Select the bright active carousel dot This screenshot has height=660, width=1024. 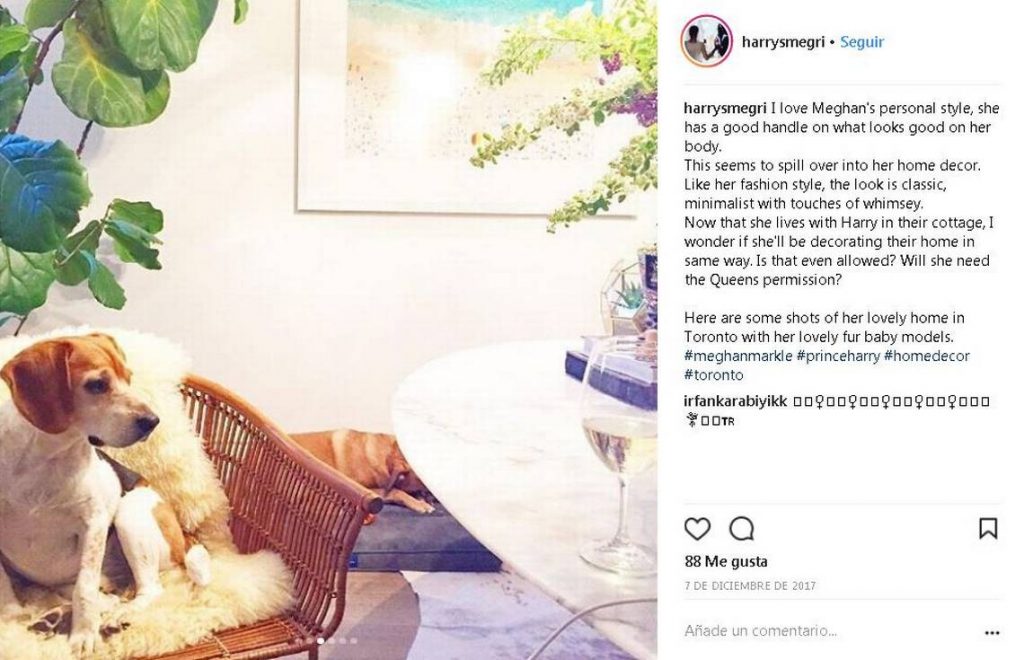(x=321, y=641)
